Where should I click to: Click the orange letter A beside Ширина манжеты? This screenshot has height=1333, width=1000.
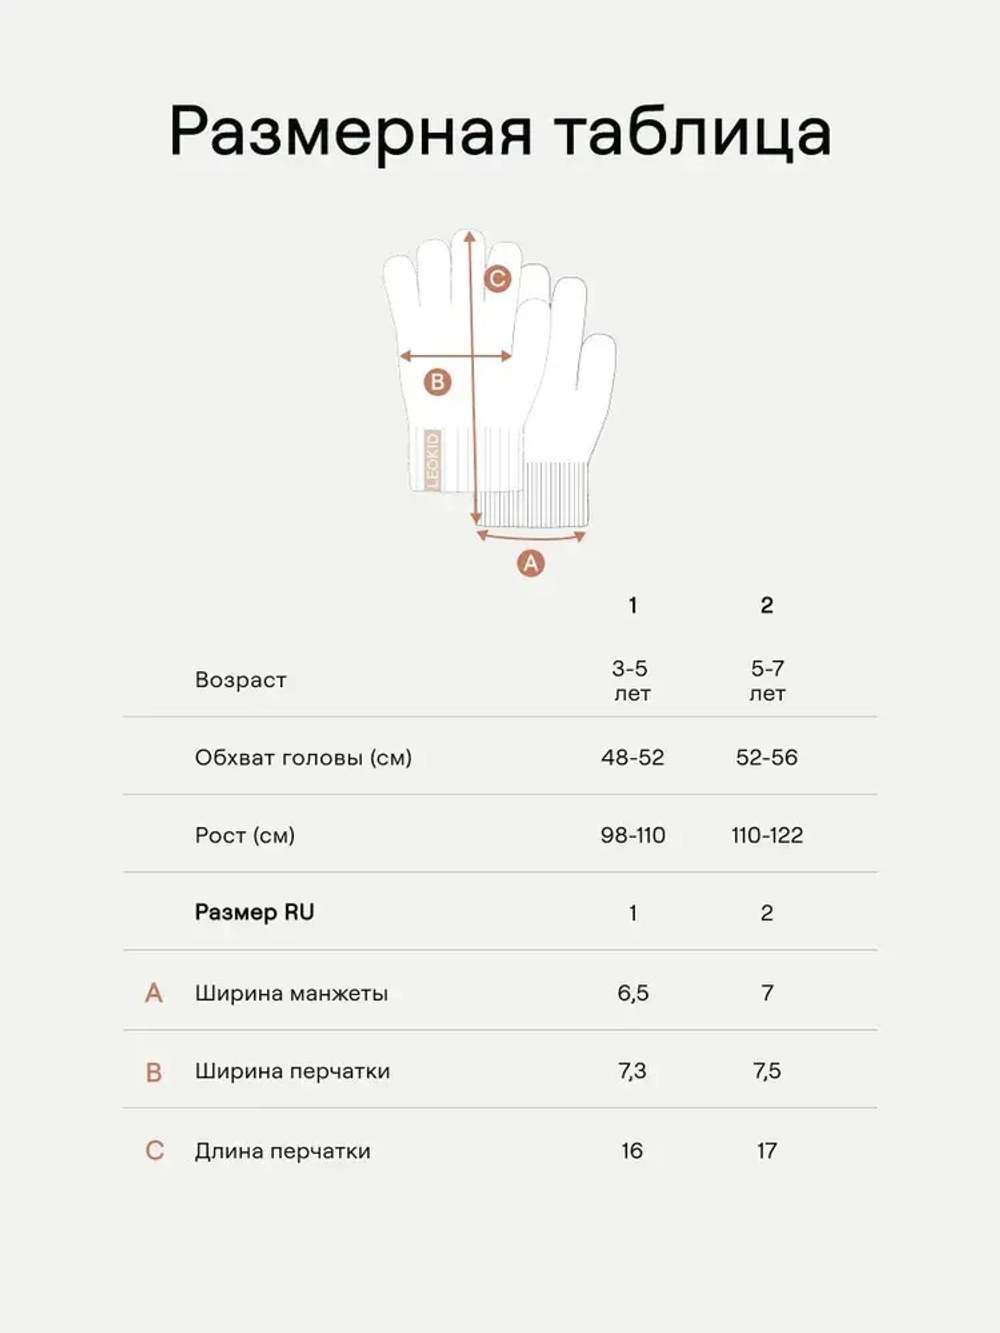153,993
